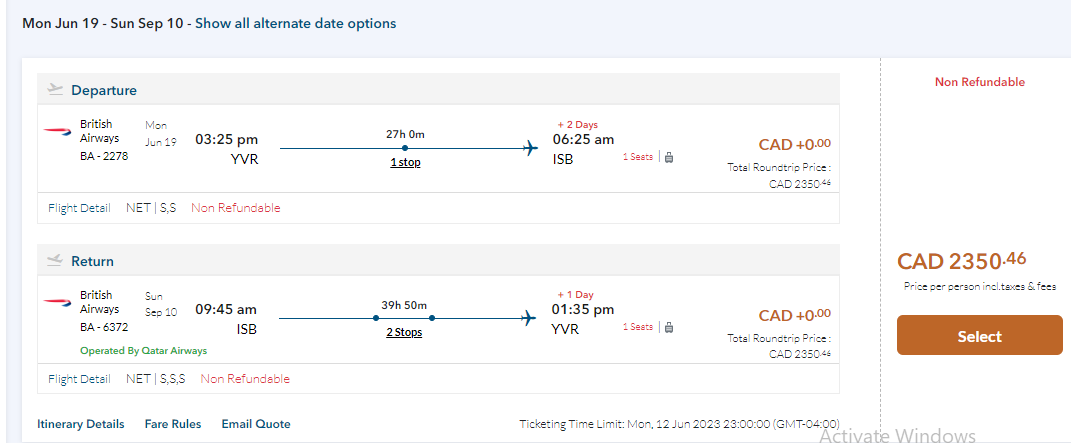Expand the 1 stop details for departure
The height and width of the screenshot is (443, 1071).
click(x=405, y=162)
